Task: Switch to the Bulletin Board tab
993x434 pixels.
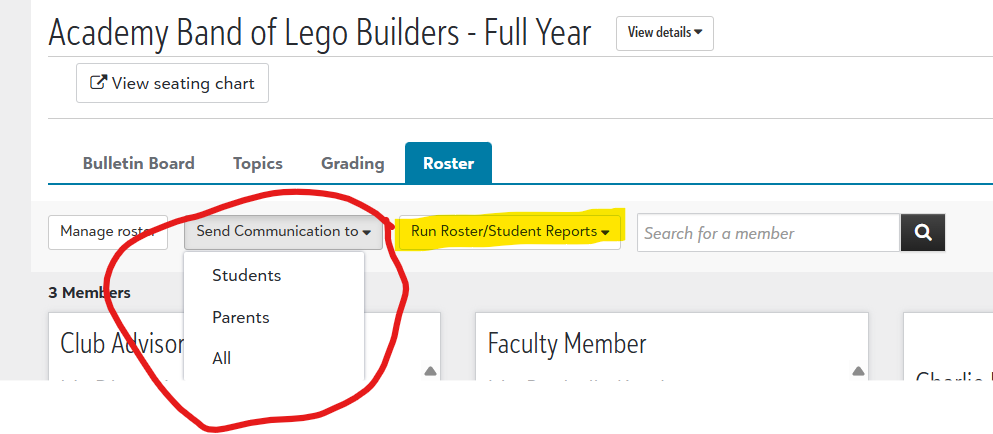Action: [x=138, y=163]
